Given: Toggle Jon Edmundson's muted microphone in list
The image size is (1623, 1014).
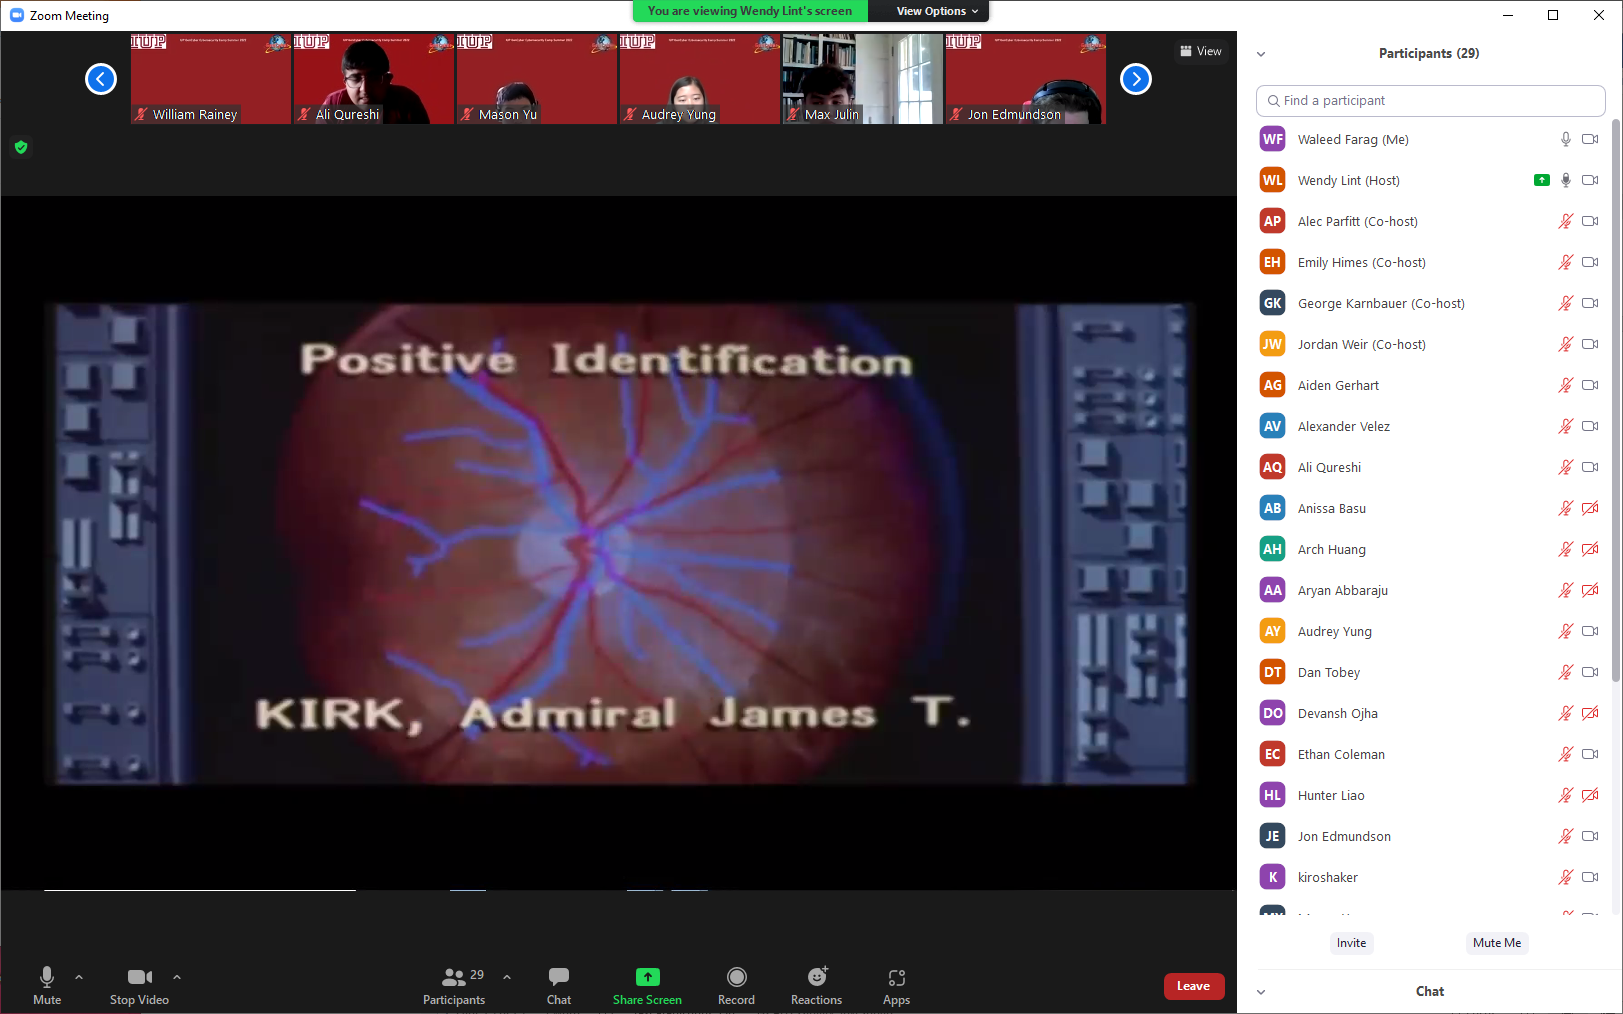Looking at the screenshot, I should tap(1566, 836).
